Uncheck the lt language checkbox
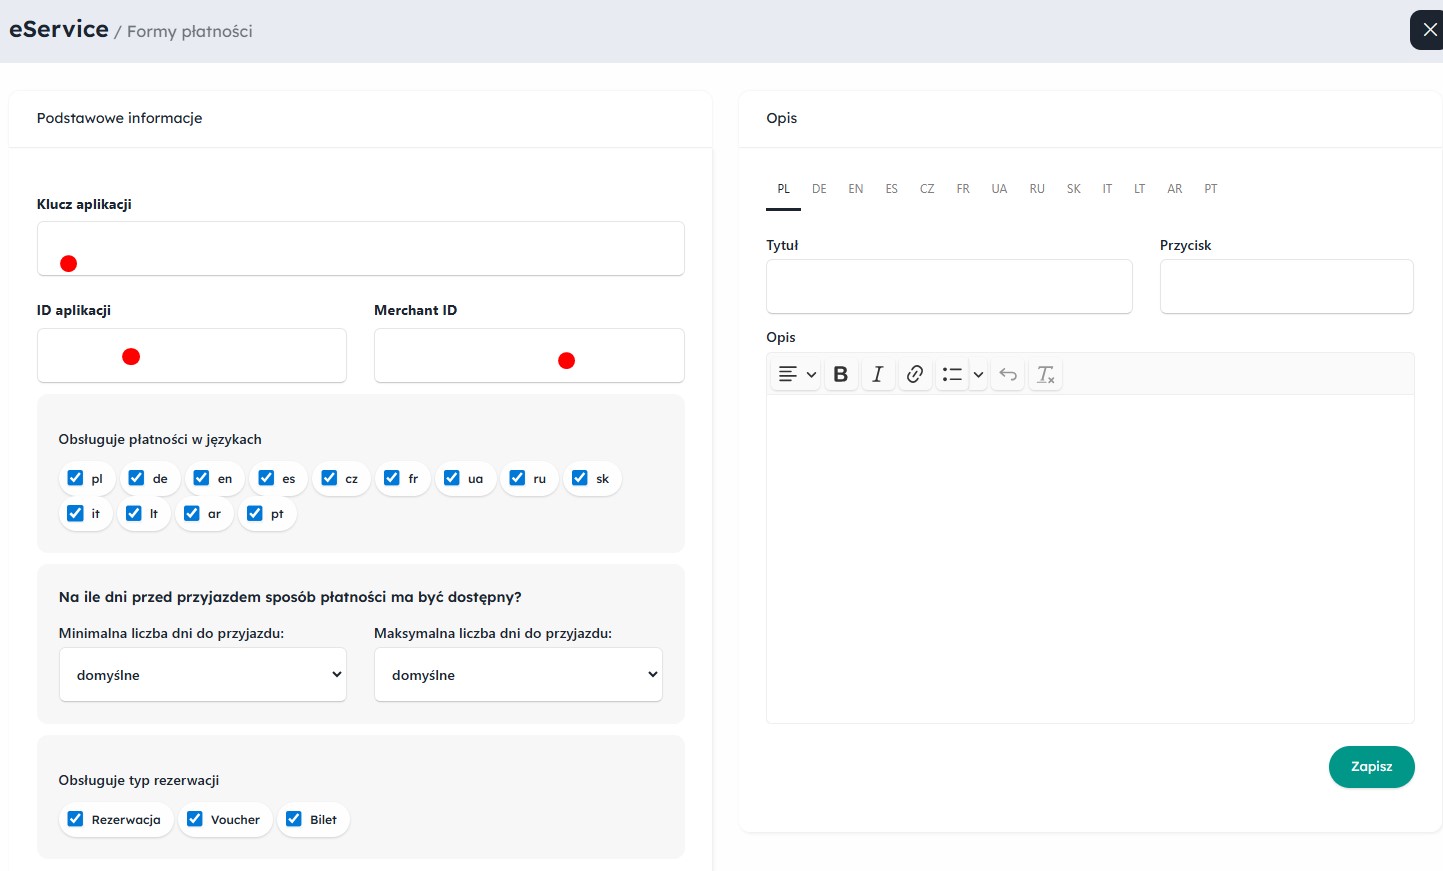Image resolution: width=1443 pixels, height=871 pixels. [x=134, y=513]
